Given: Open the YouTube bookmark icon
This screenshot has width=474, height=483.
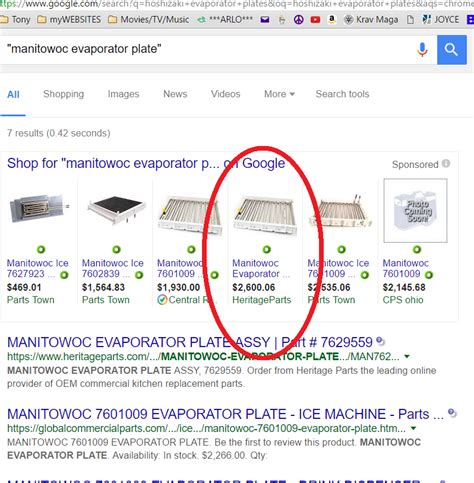Looking at the screenshot, I should [x=315, y=20].
